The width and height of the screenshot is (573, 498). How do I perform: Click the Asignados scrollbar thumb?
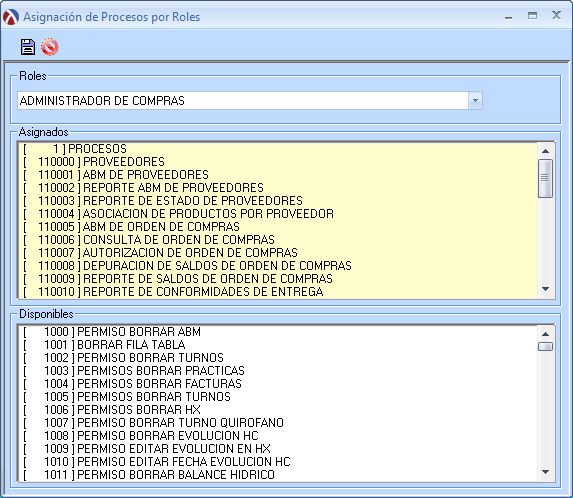[545, 178]
